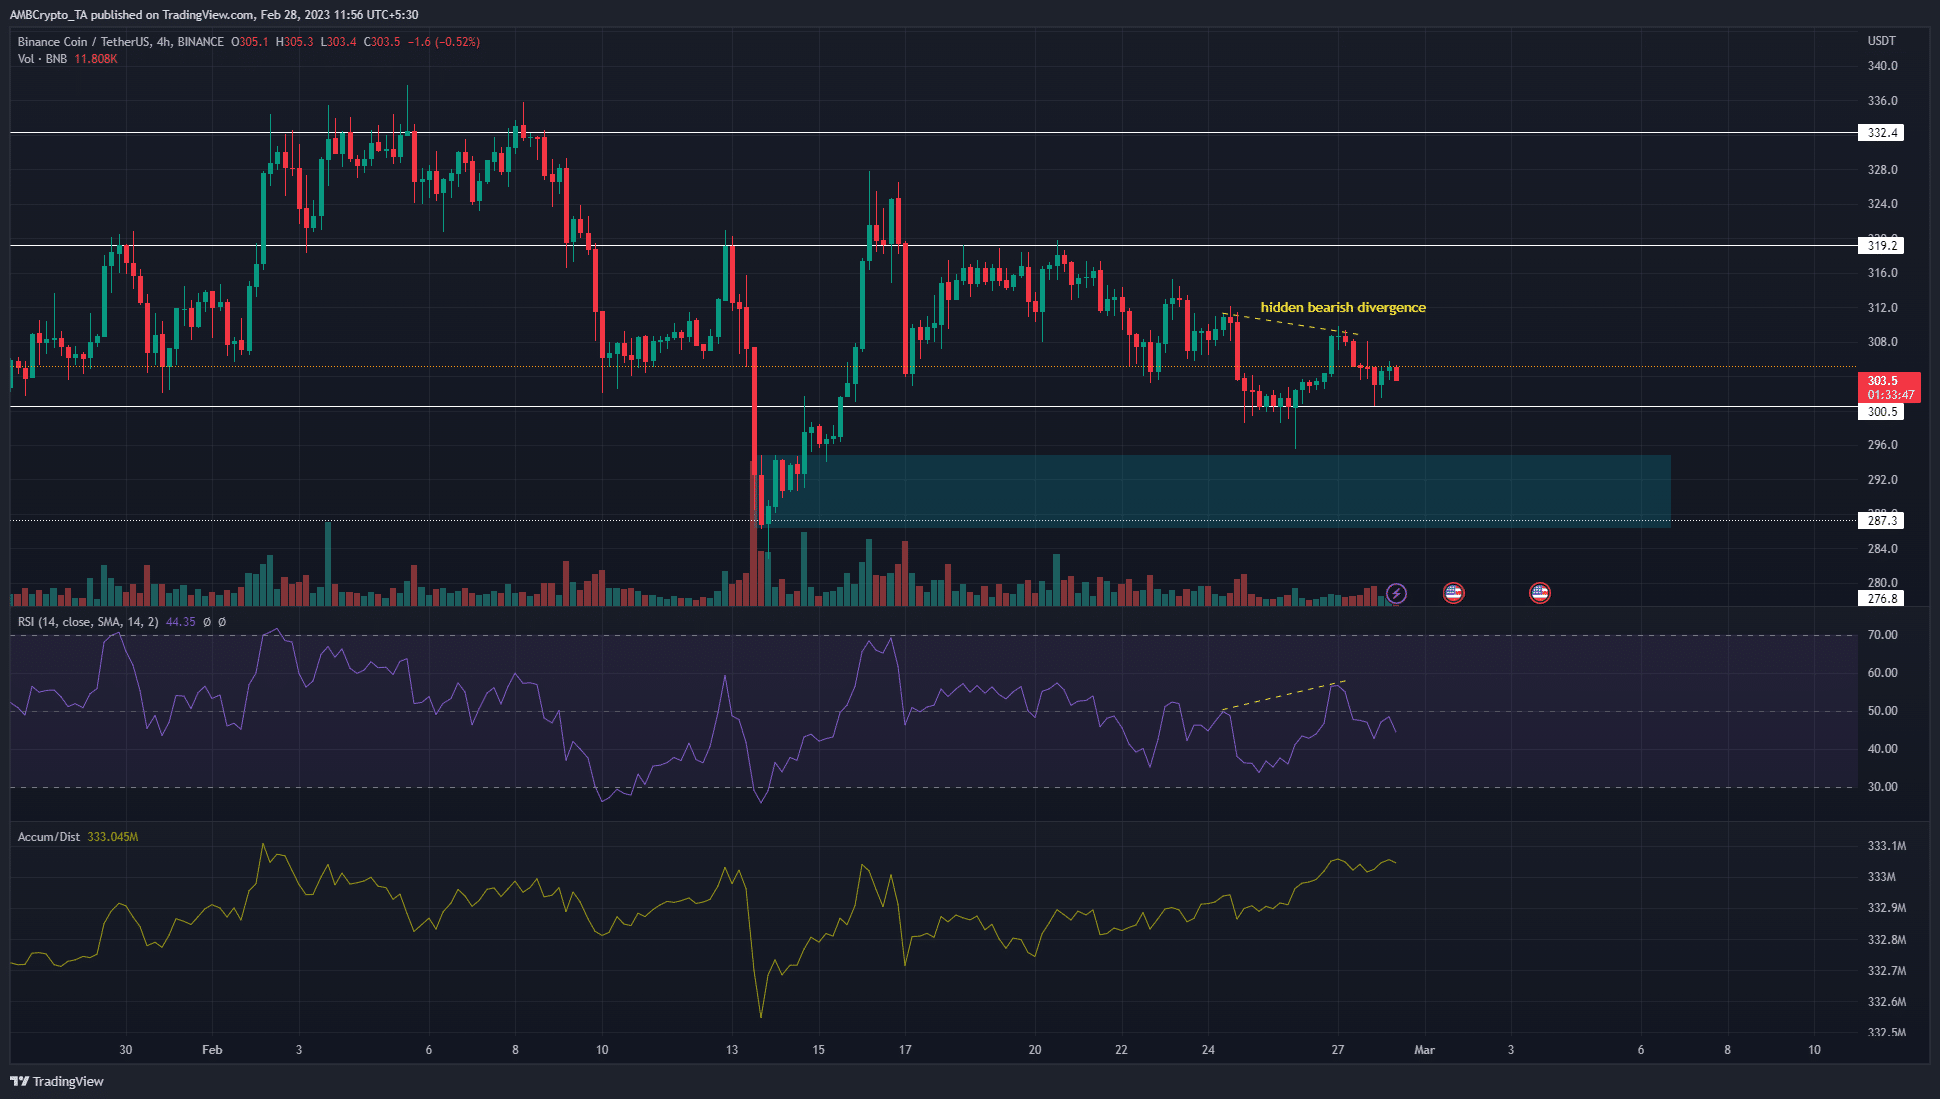This screenshot has height=1099, width=1940.
Task: Click the date 13 on time axis
Action: click(732, 1050)
